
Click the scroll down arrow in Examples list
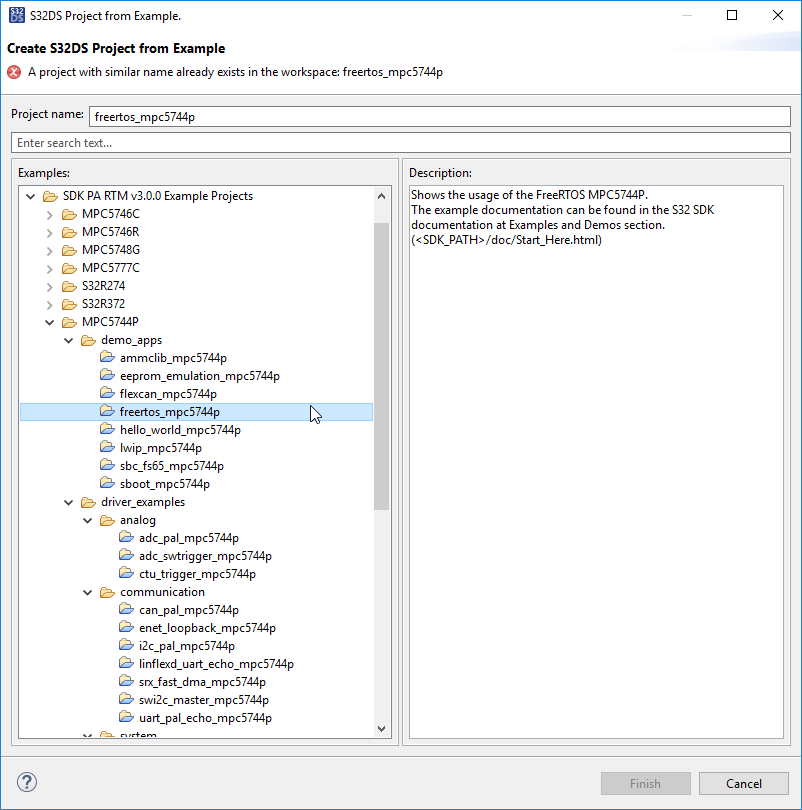pos(382,729)
